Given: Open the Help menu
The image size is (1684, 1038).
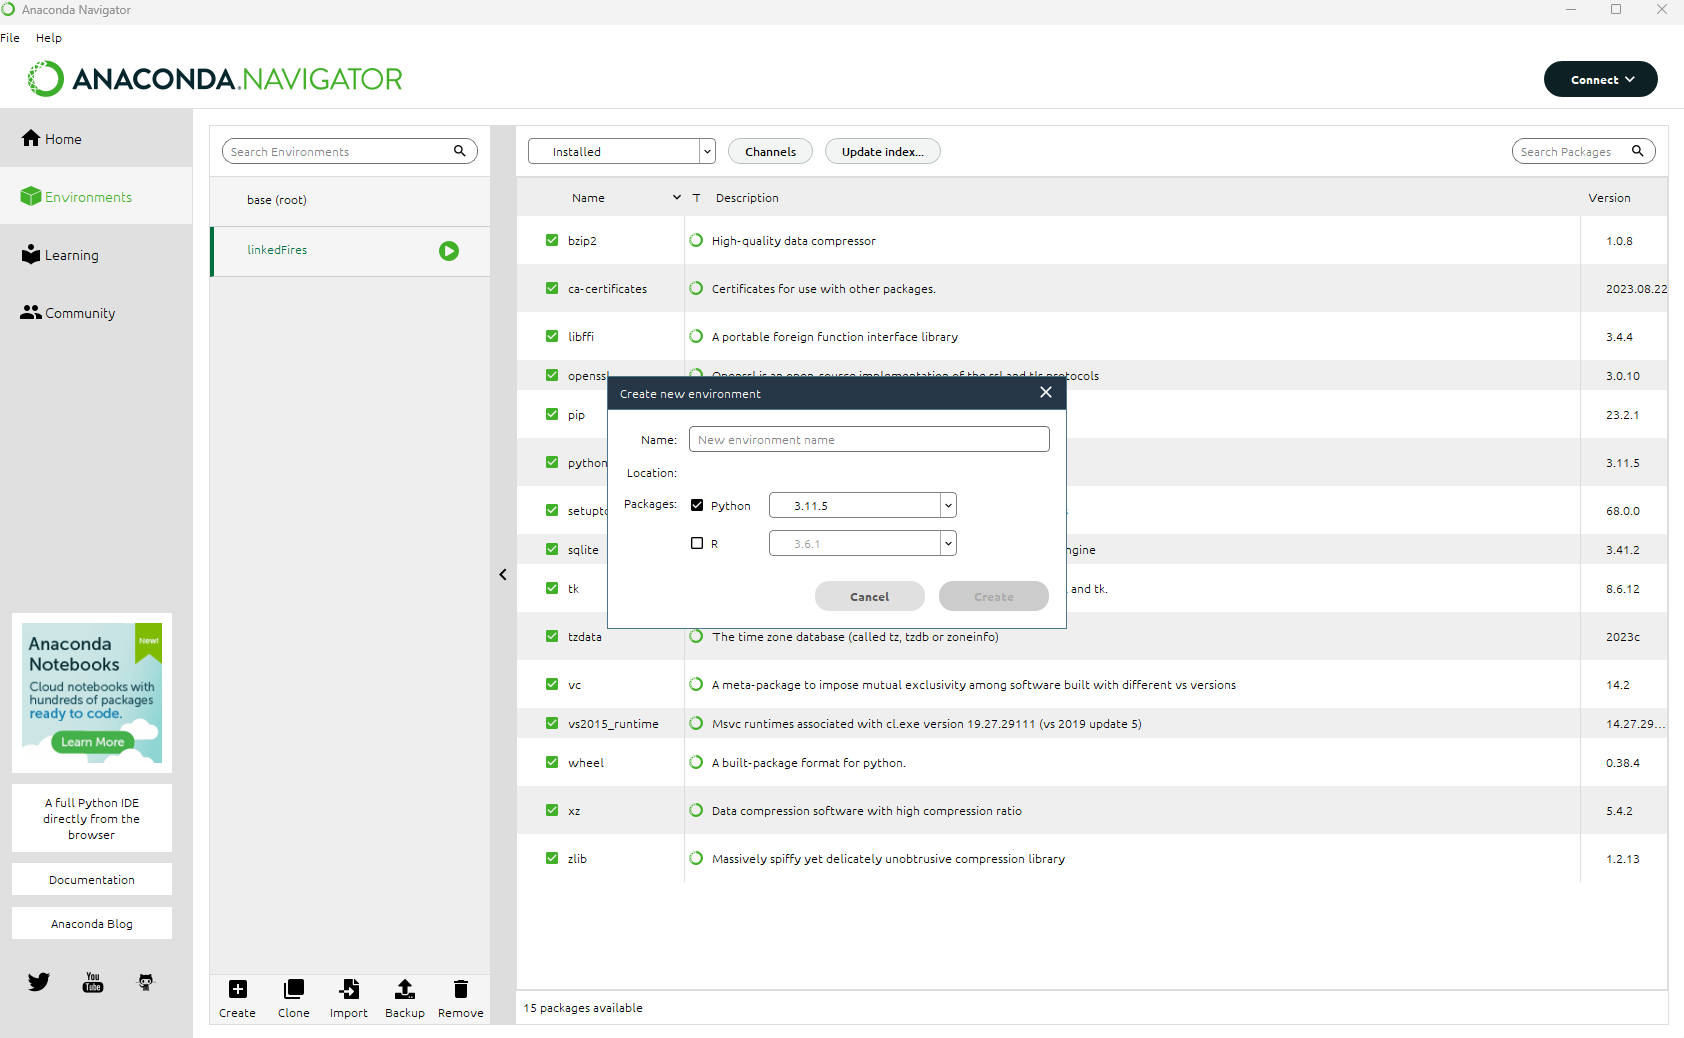Looking at the screenshot, I should [x=49, y=38].
